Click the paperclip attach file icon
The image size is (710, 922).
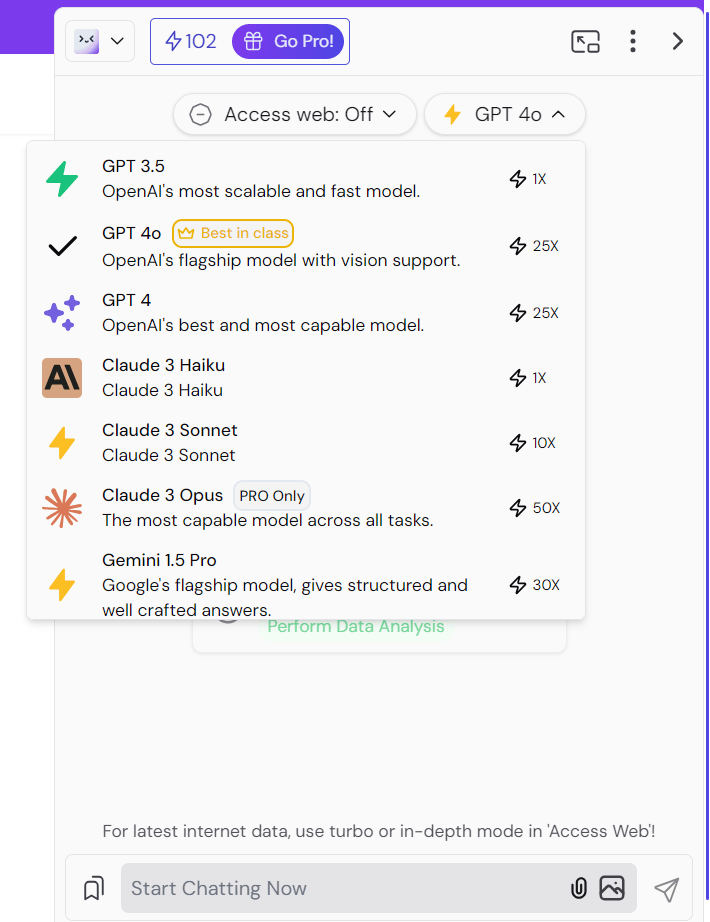click(x=578, y=888)
